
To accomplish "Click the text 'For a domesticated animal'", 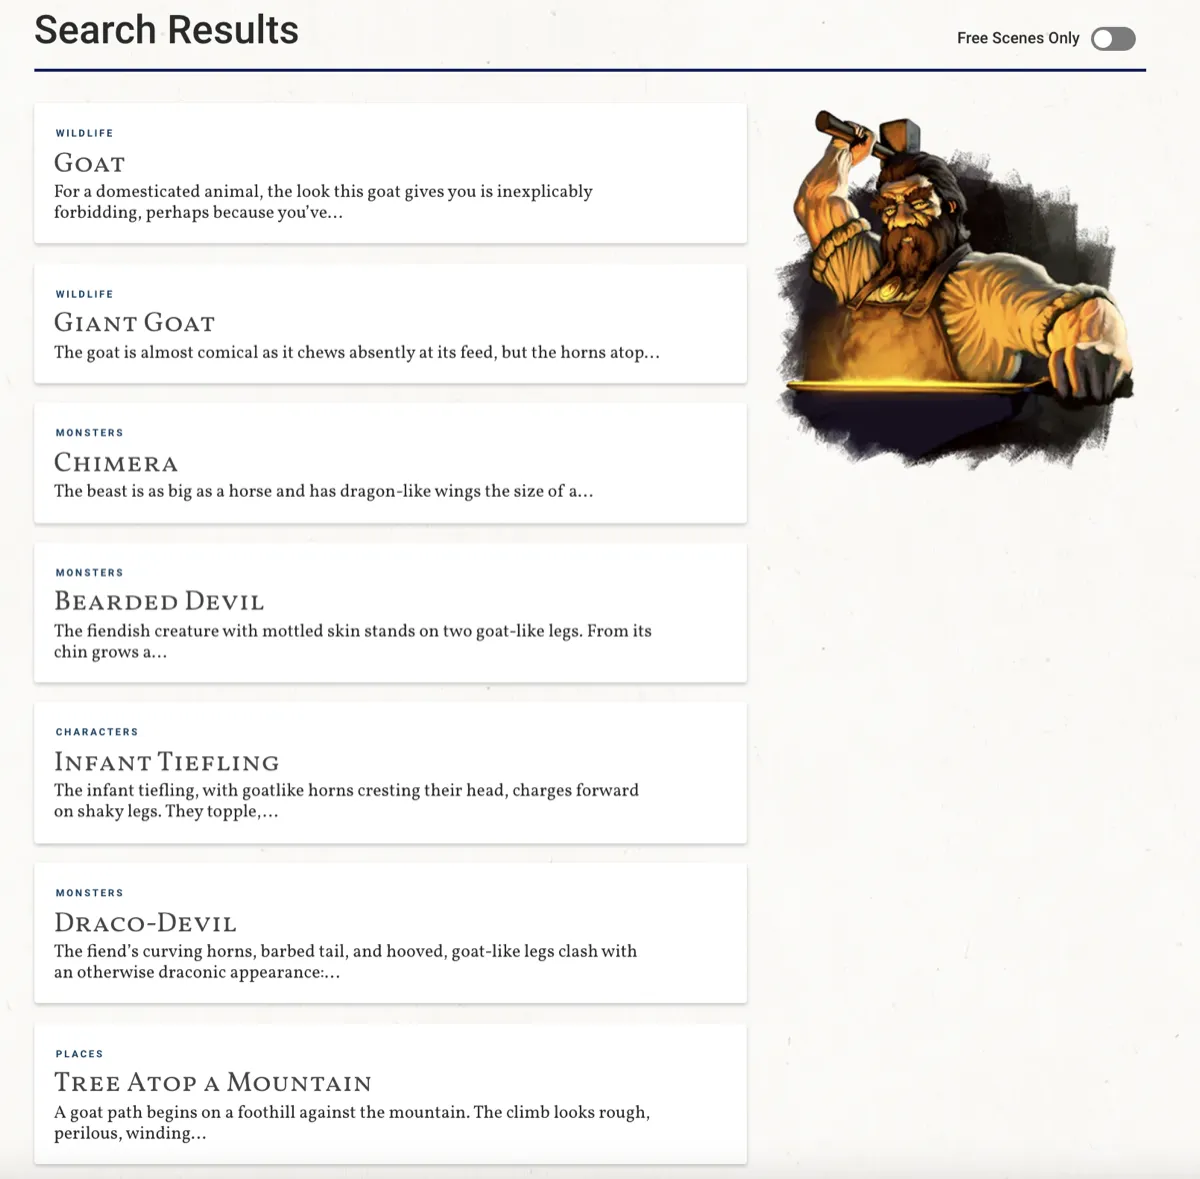I will (x=158, y=191).
